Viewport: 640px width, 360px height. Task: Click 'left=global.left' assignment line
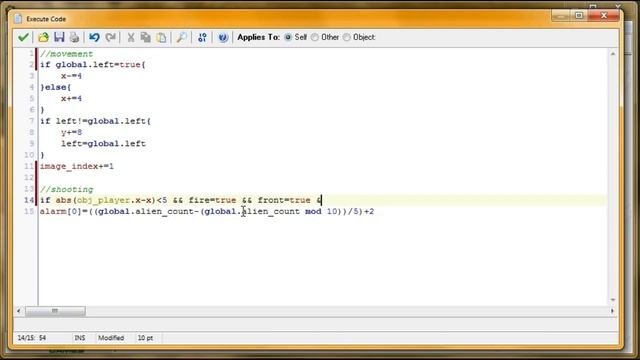point(103,144)
